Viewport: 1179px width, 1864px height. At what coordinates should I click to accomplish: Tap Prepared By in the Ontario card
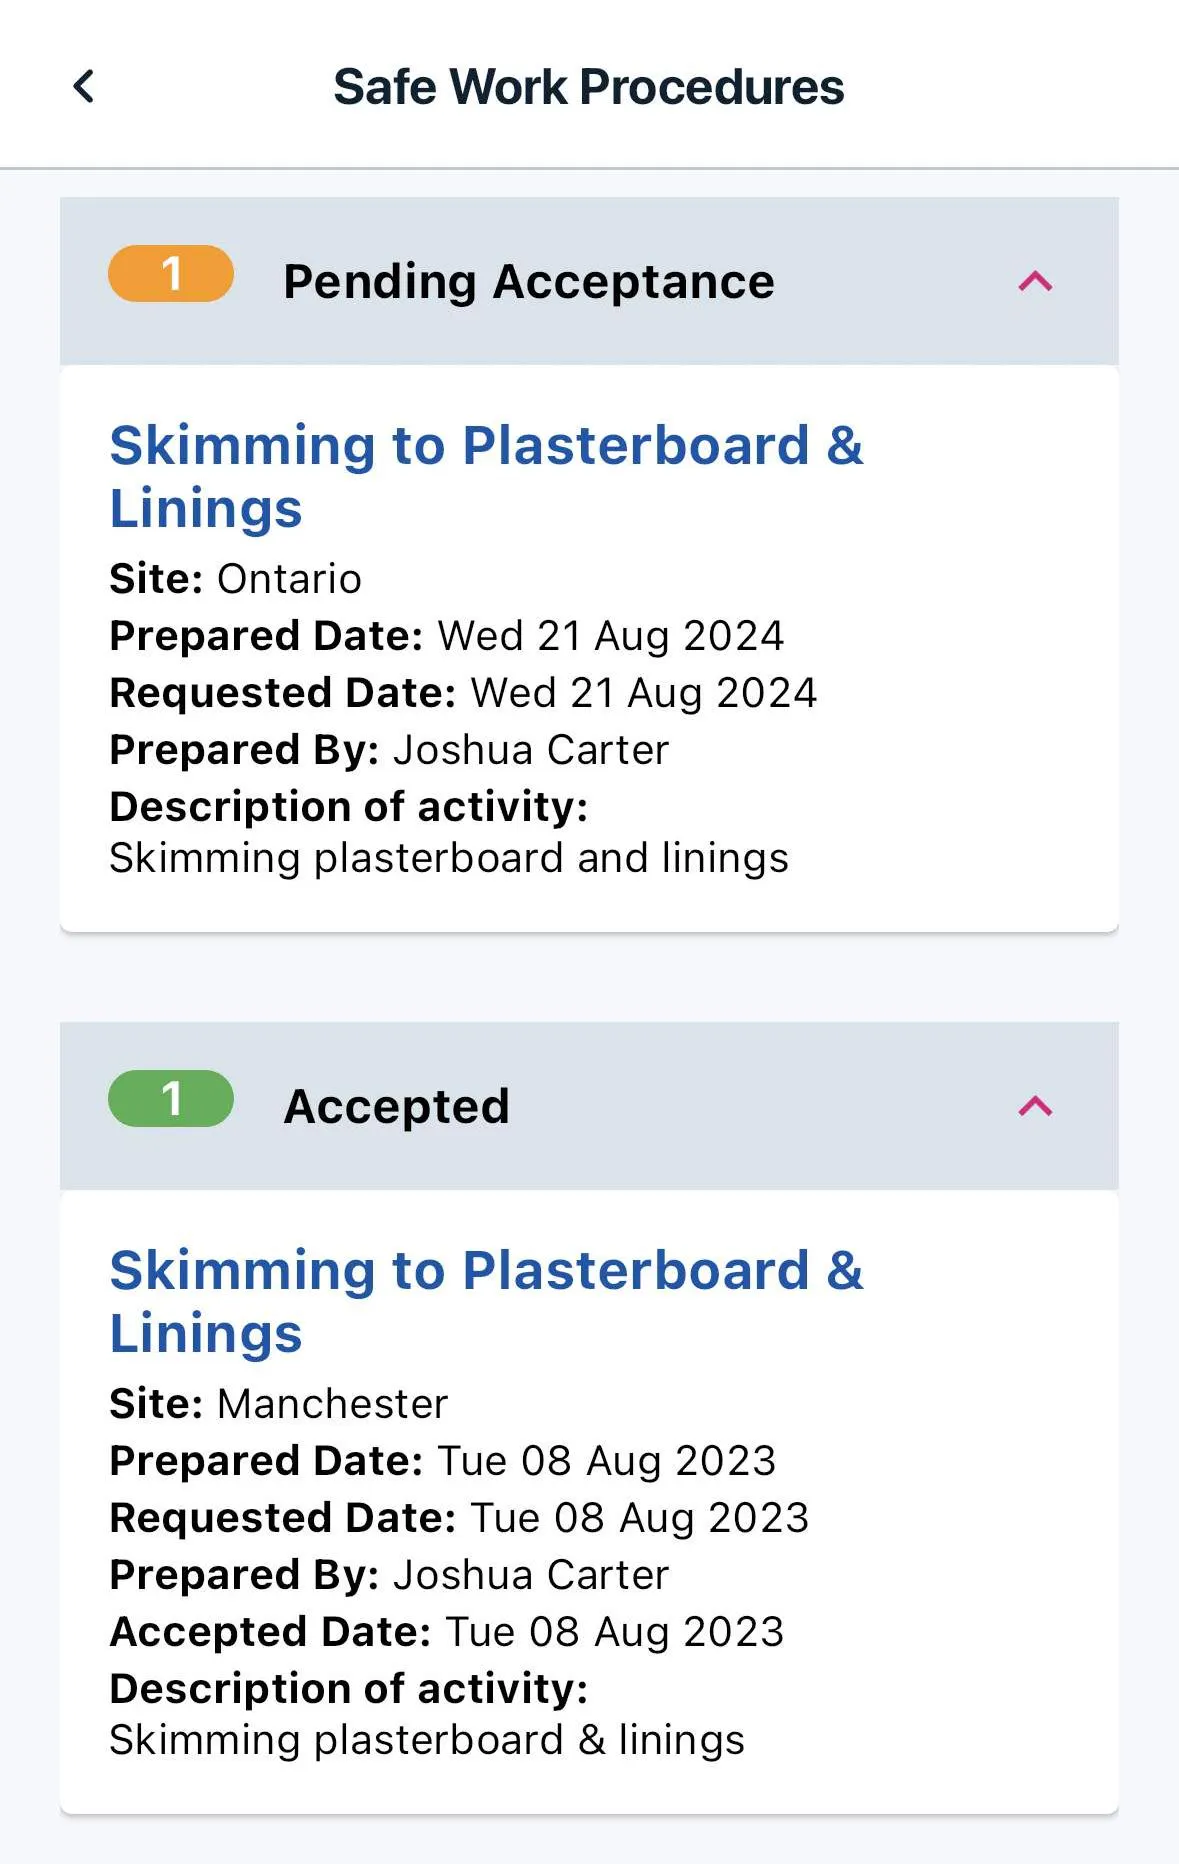coord(389,750)
